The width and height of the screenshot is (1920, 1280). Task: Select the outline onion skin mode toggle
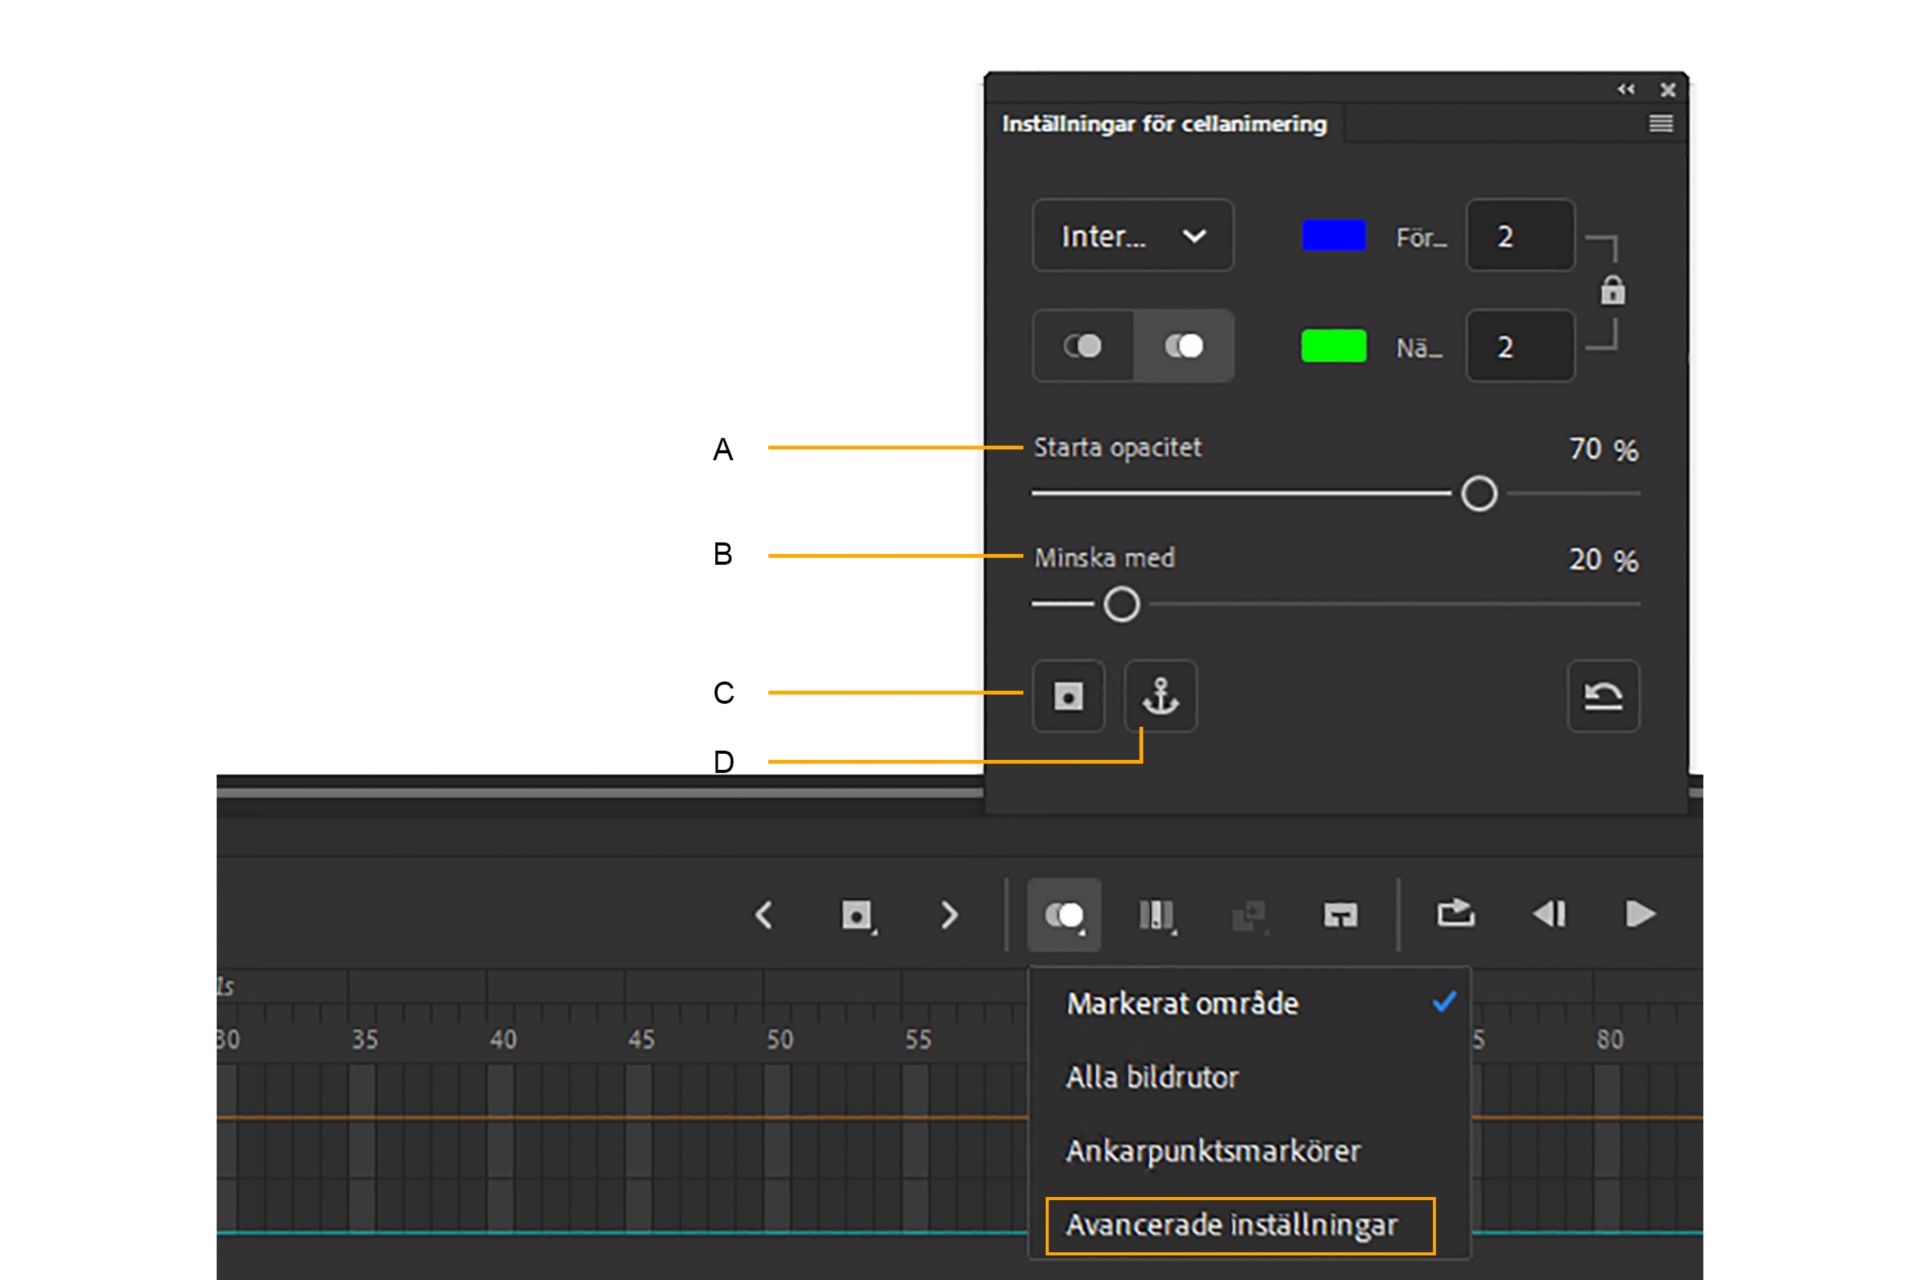point(1083,346)
